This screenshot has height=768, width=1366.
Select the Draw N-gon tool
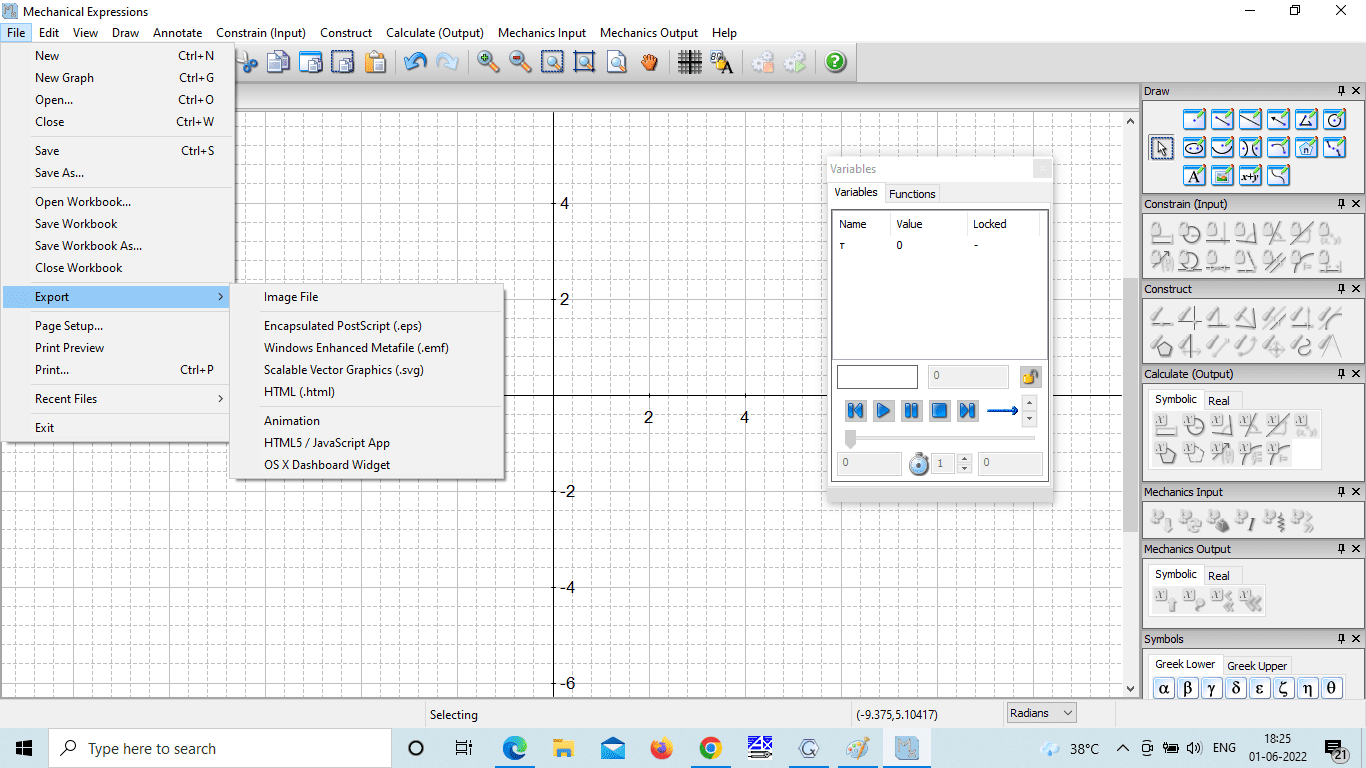1306,148
